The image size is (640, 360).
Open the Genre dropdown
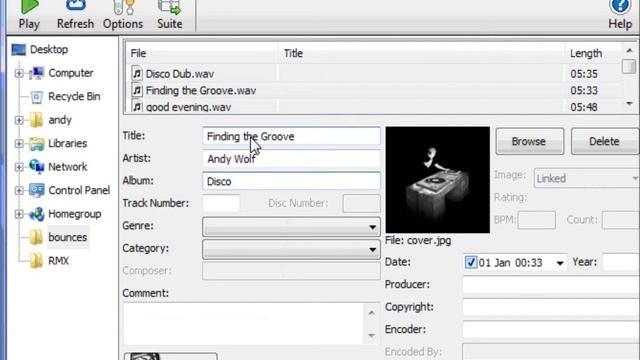(372, 227)
